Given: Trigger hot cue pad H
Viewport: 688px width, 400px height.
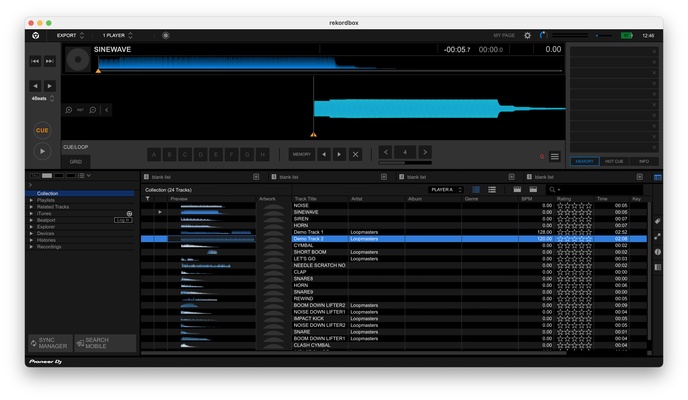Looking at the screenshot, I should tap(262, 154).
